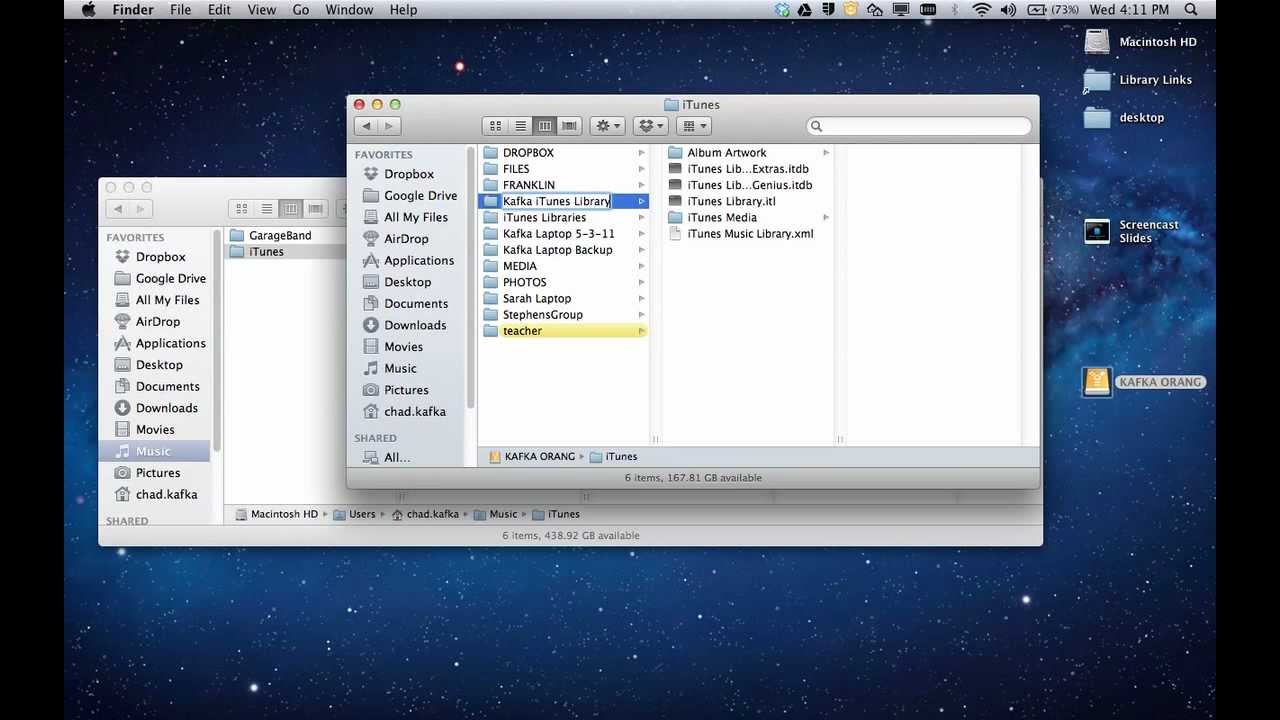Click the Spotlight search icon
Screen dimensions: 1280x720
coord(1191,10)
